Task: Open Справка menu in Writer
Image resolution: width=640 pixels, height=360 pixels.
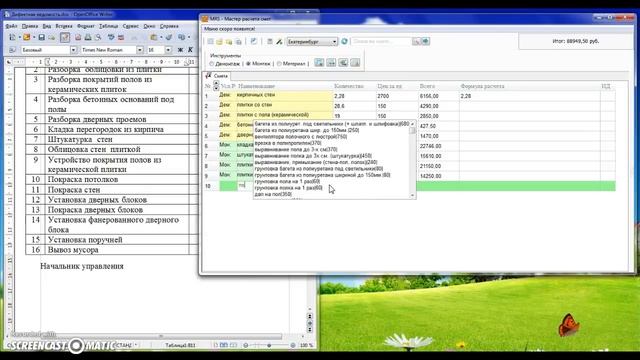Action: tap(169, 26)
